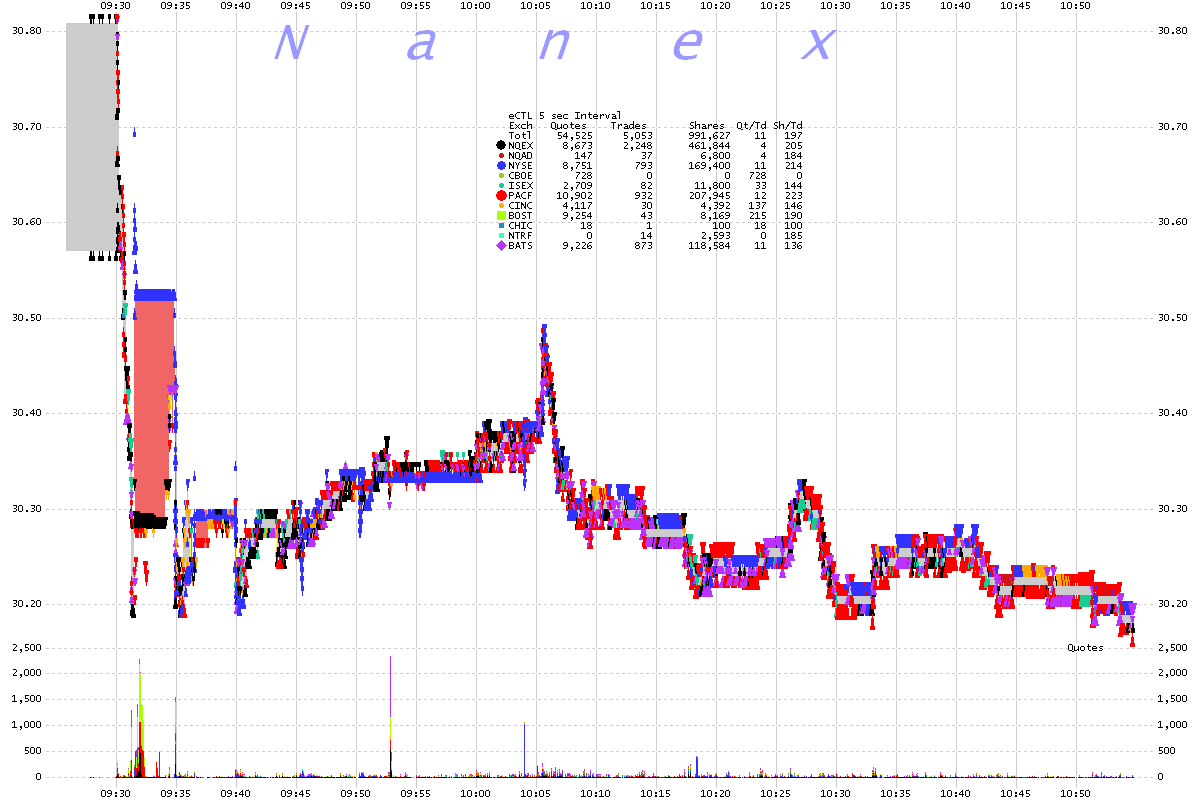Click the teal ISEX legend dot
1200x800 pixels.
[x=501, y=185]
